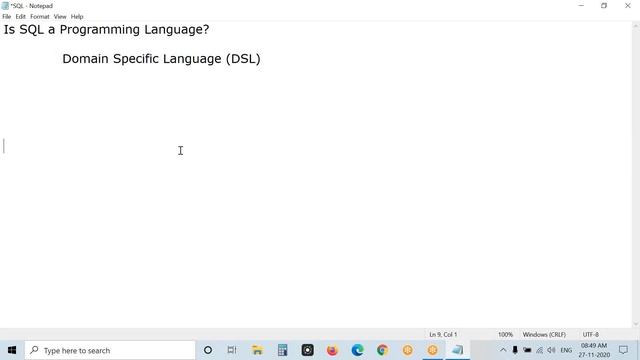
Task: Launch Microsoft Edge from the taskbar
Action: point(358,350)
